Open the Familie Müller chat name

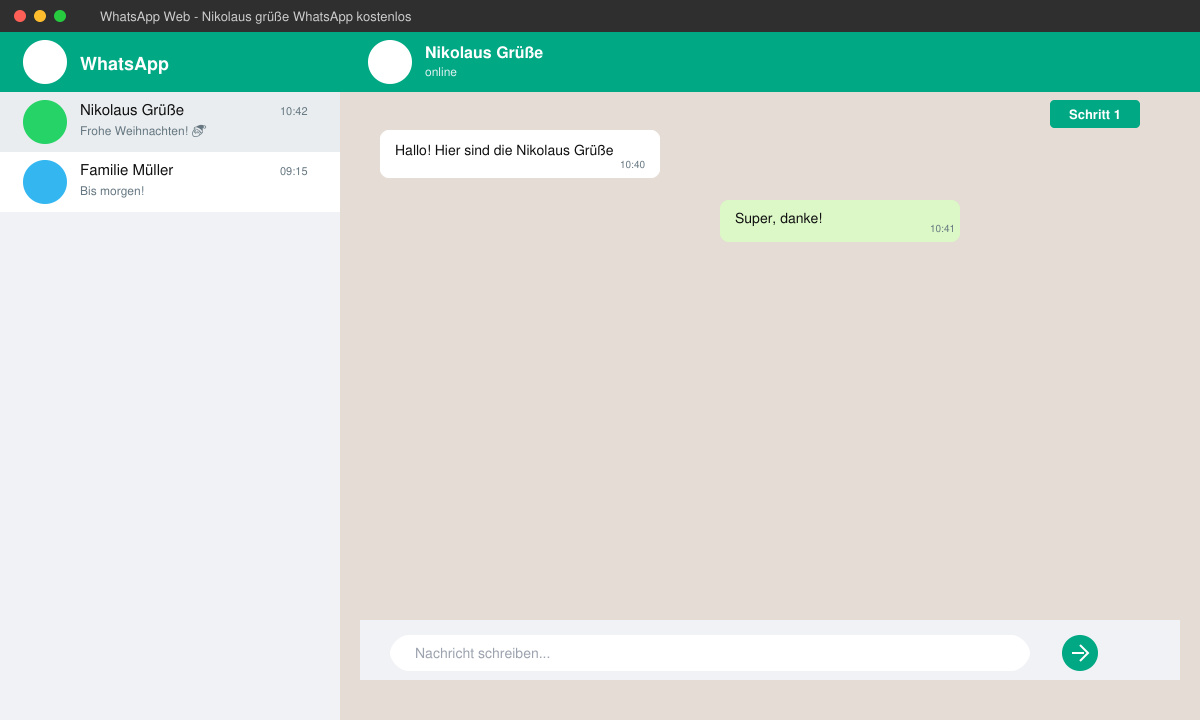(x=127, y=170)
